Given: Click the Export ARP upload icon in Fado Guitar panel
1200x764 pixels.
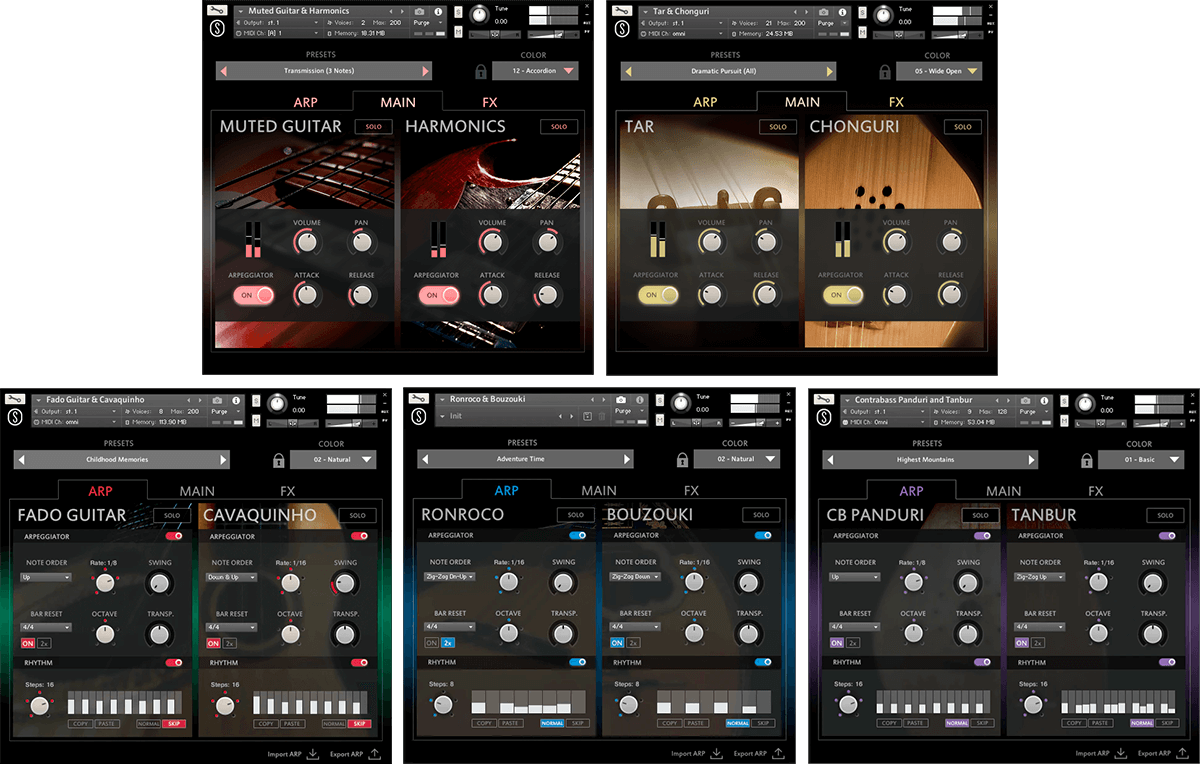Looking at the screenshot, I should 372,754.
